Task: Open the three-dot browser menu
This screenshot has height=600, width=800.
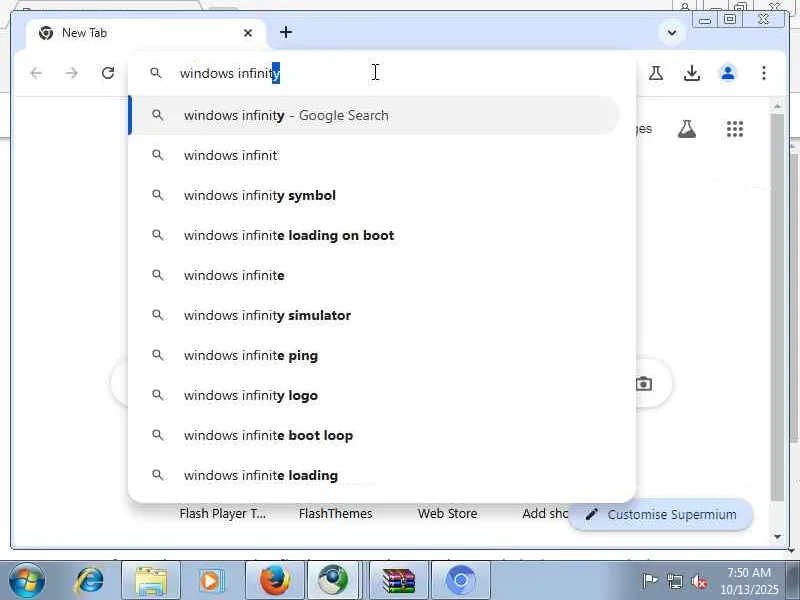Action: 764,73
